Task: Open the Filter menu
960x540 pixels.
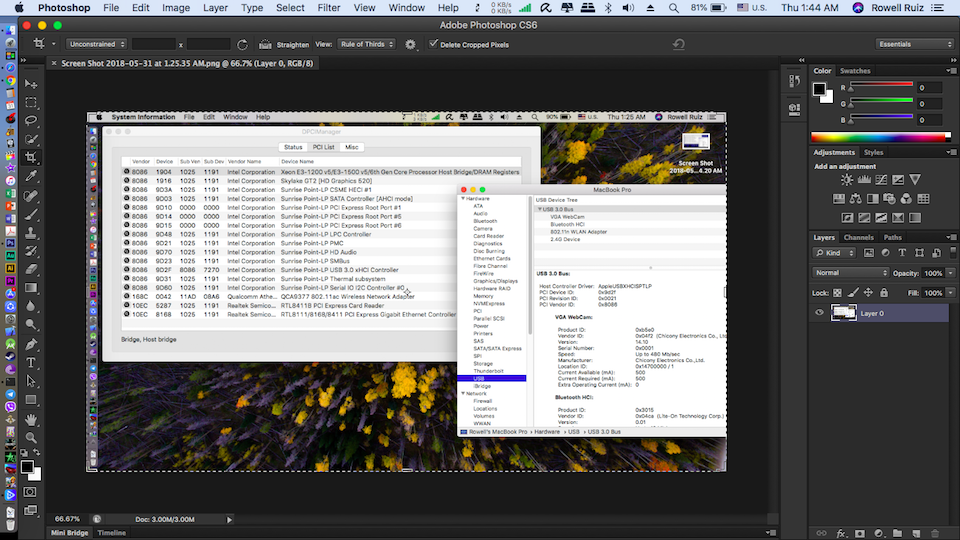Action: pos(328,8)
